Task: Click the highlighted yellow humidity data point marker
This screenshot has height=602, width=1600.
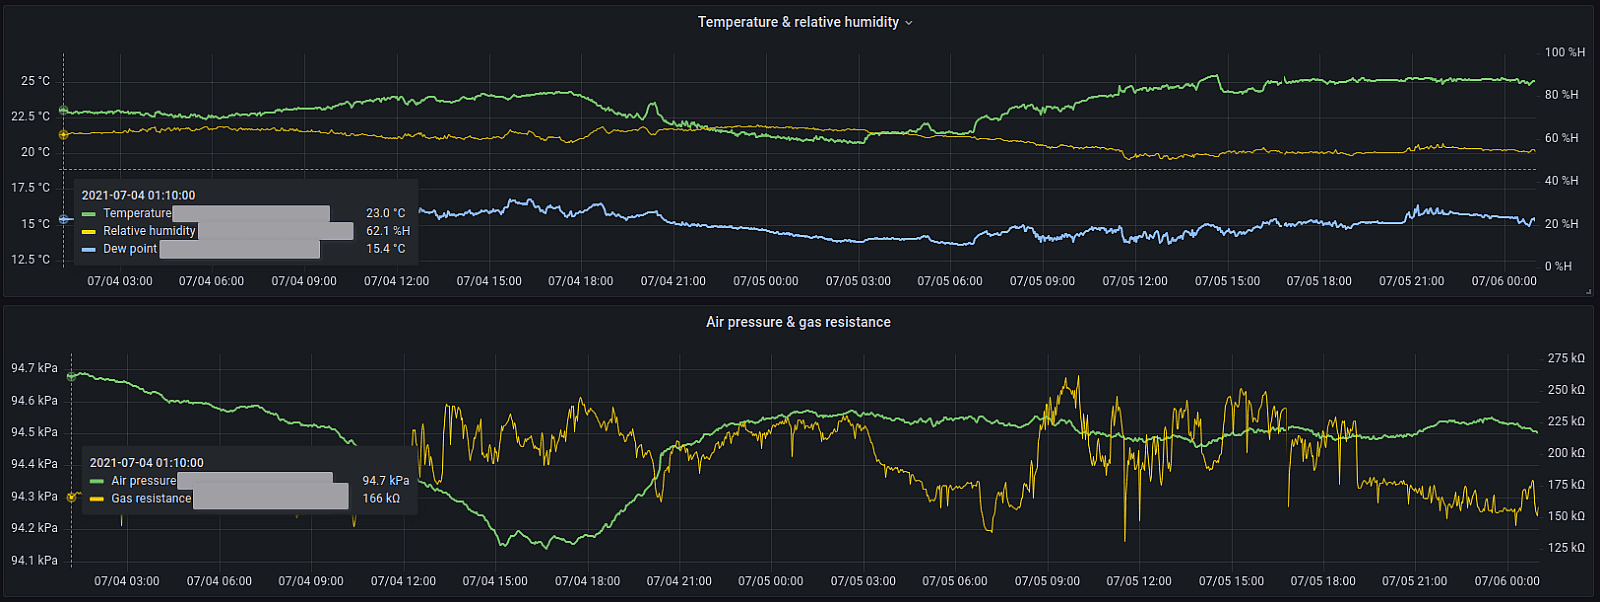Action: [x=63, y=134]
